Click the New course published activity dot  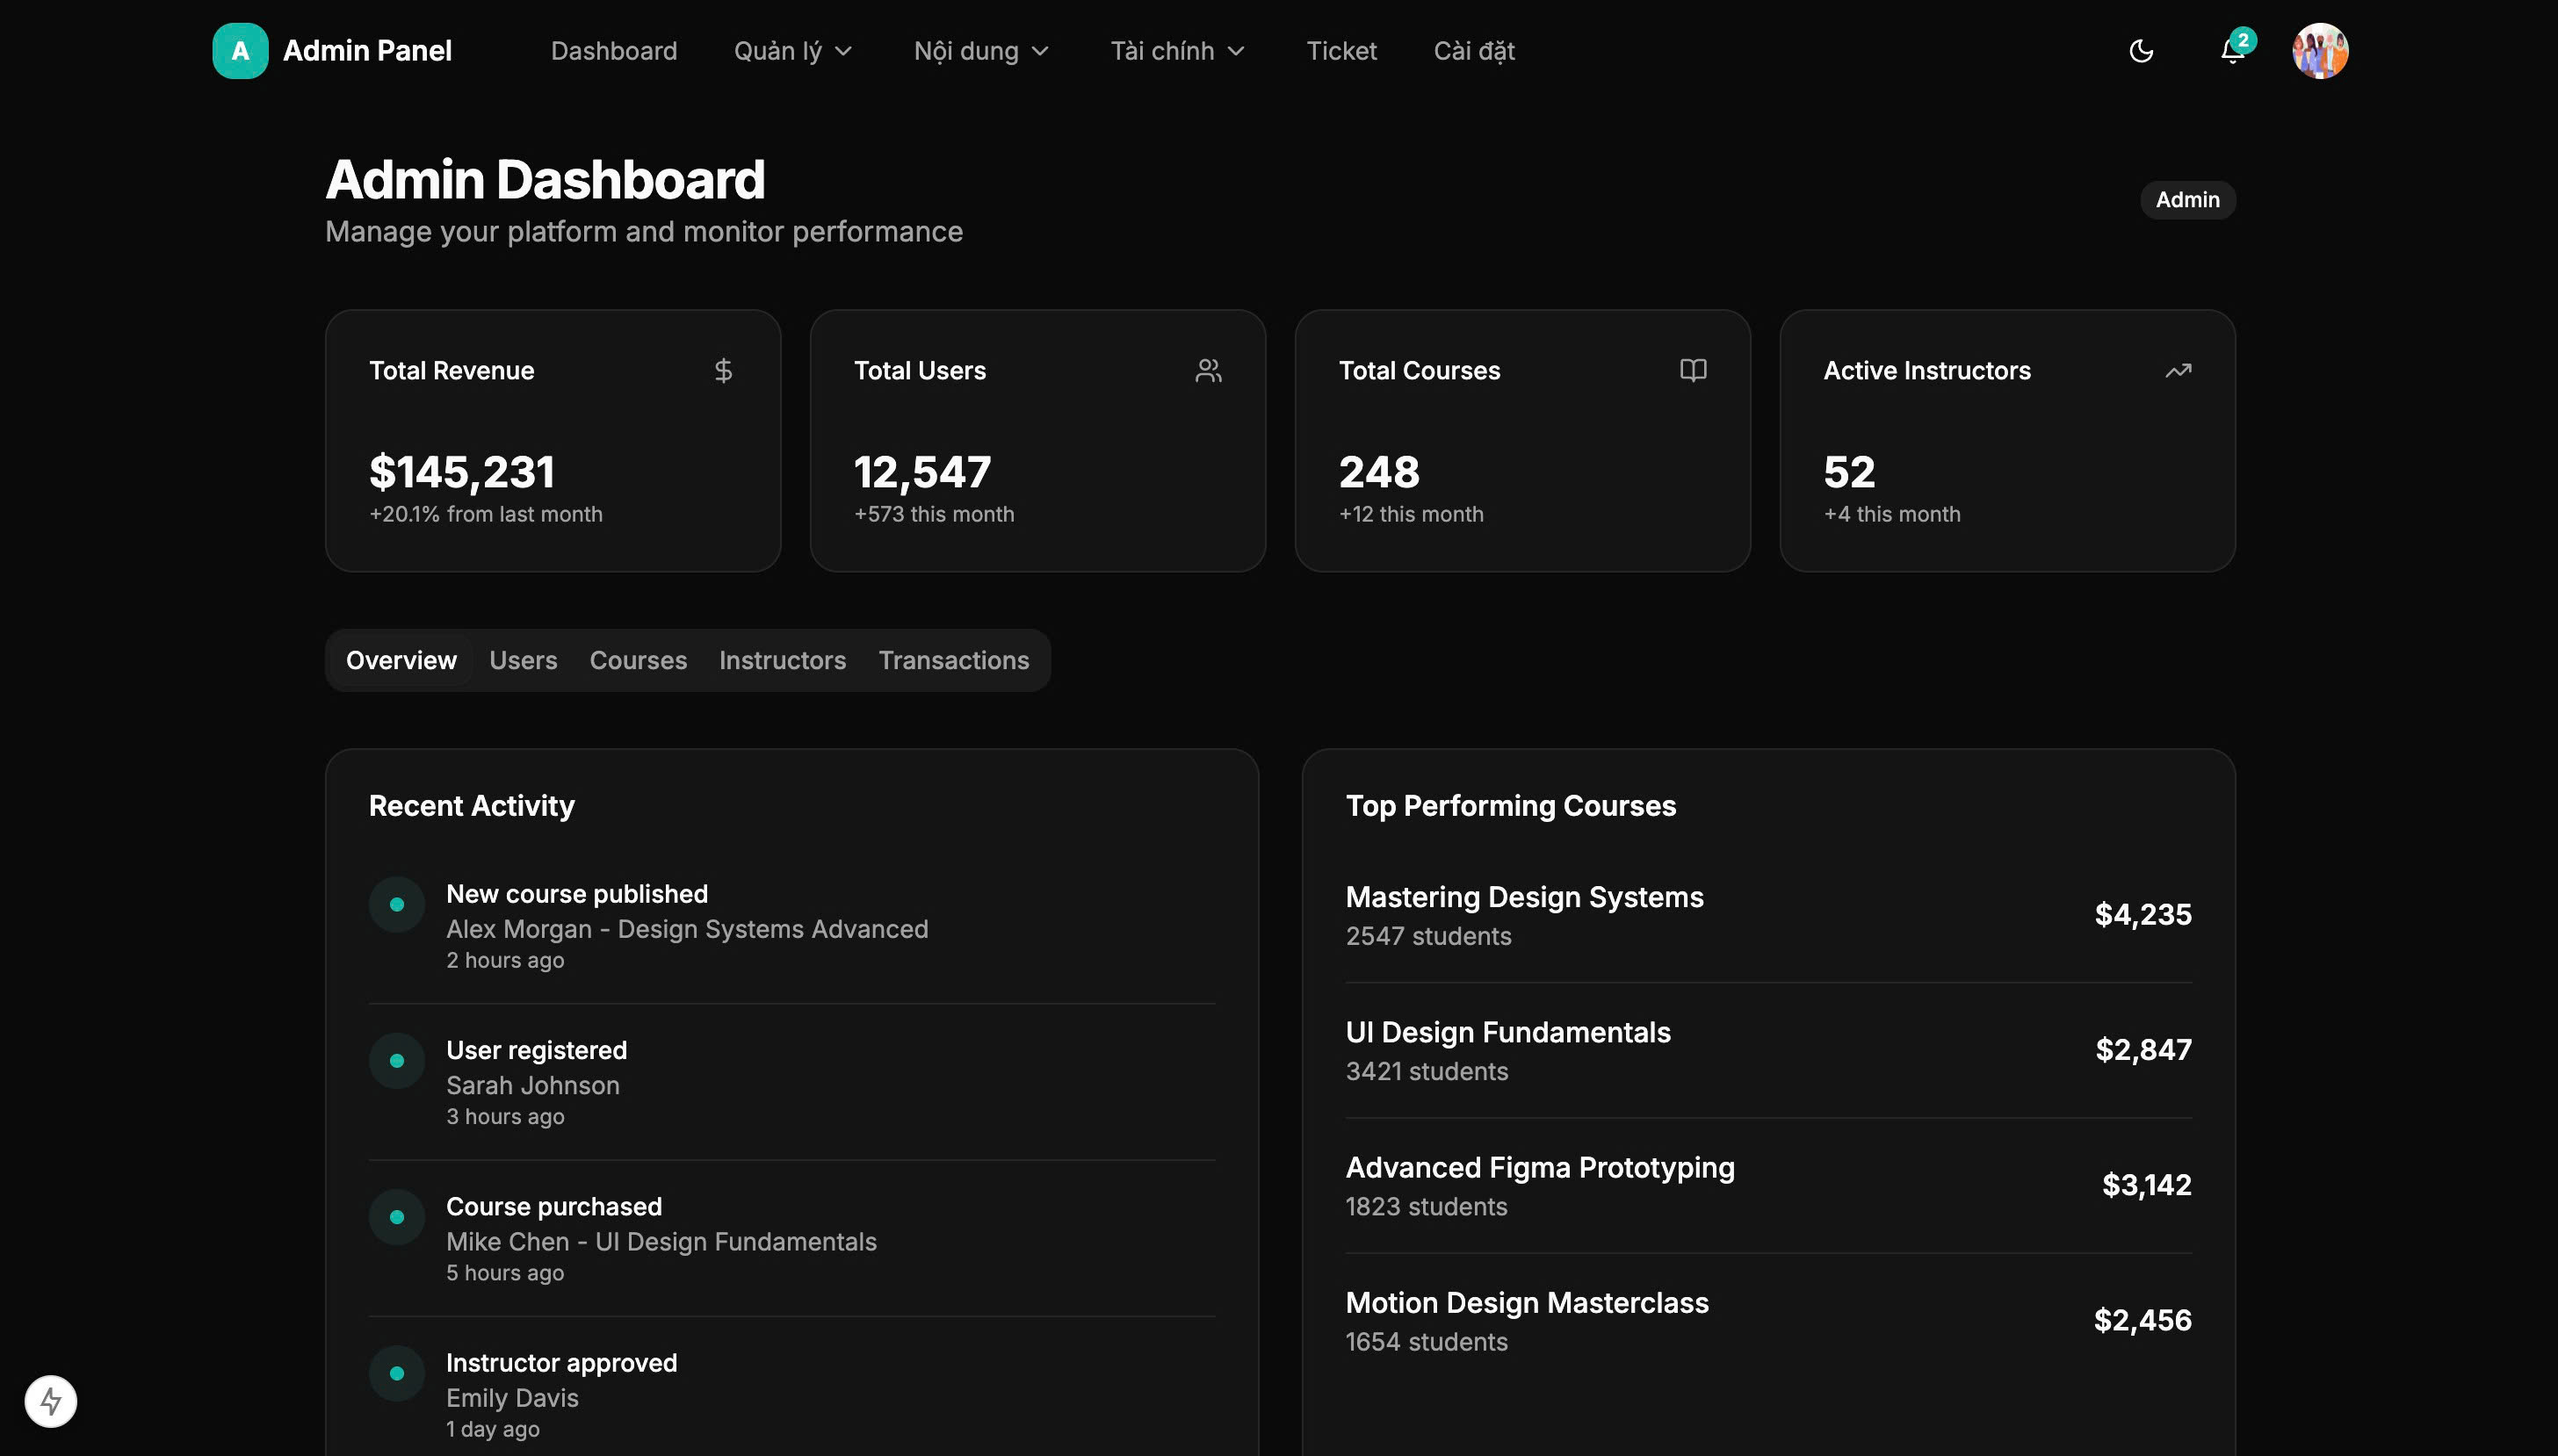tap(397, 905)
